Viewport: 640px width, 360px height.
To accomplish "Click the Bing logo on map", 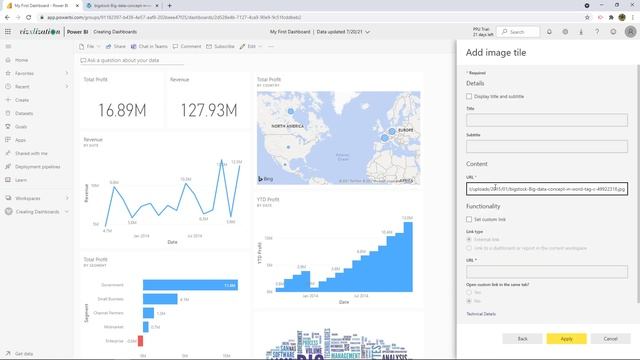I will (x=266, y=179).
